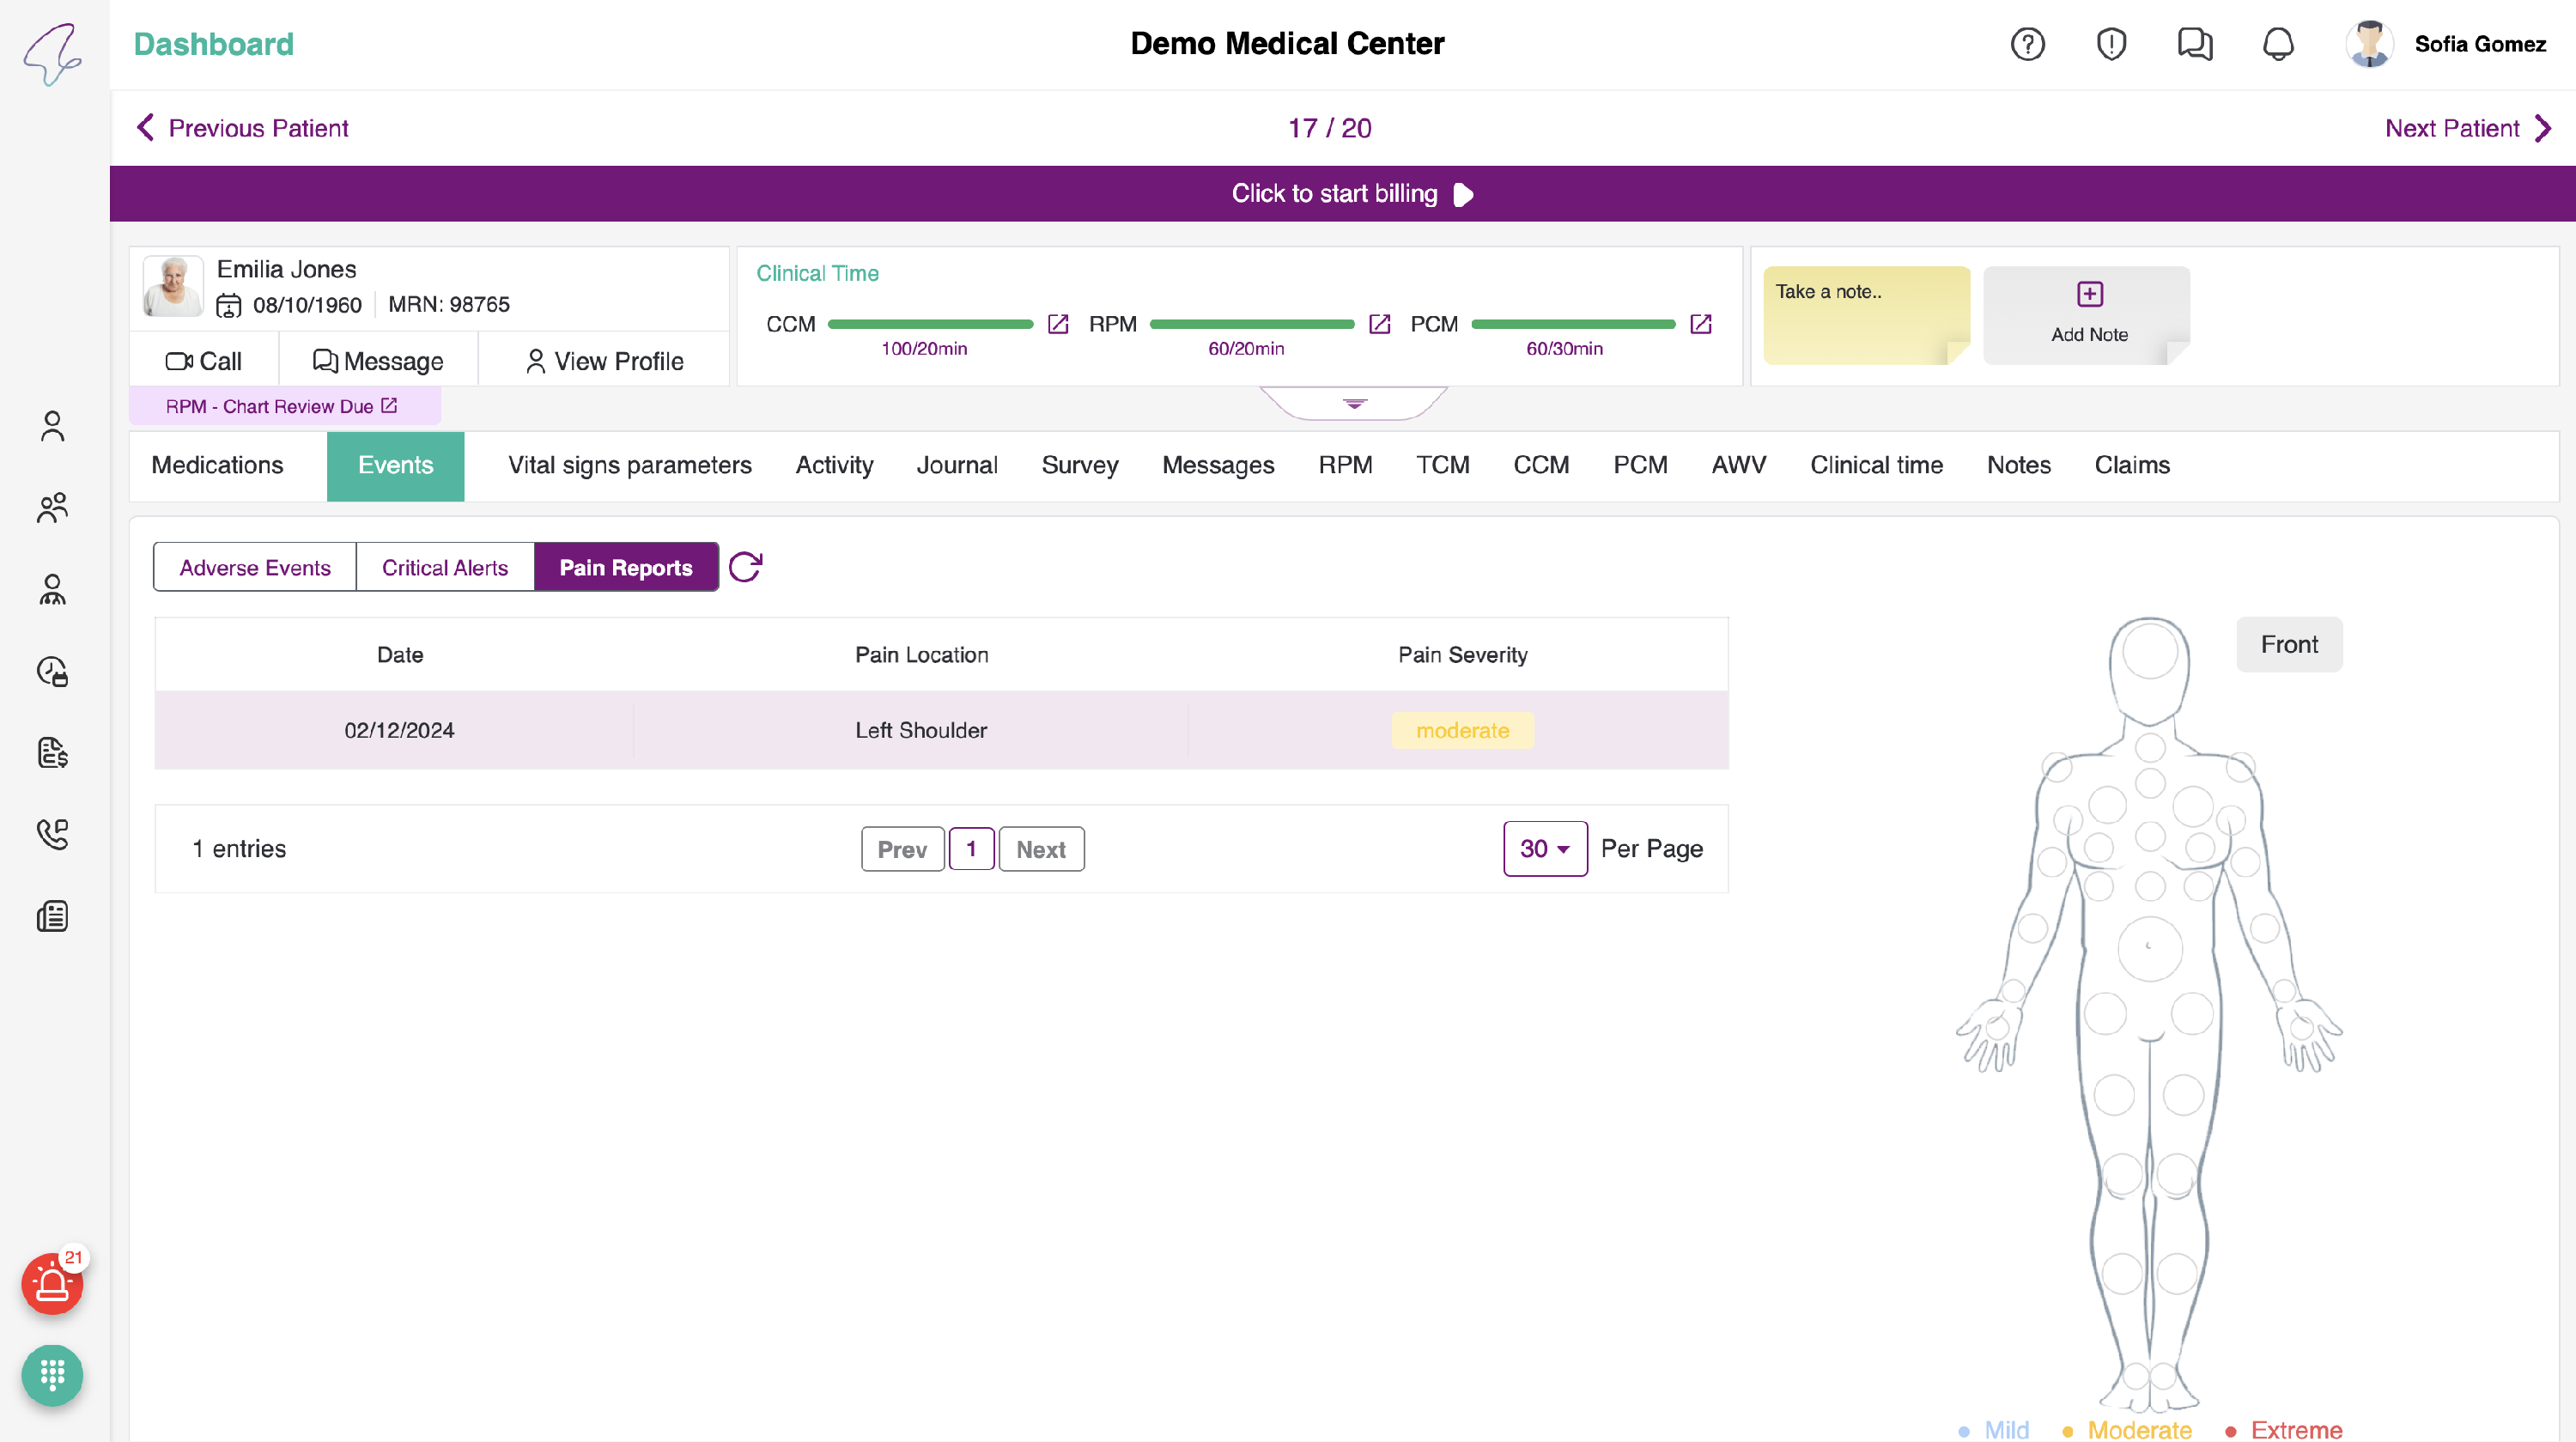Screen dimensions: 2576x1442
Task: Click the refresh icon beside Pain Reports
Action: pyautogui.click(x=745, y=567)
